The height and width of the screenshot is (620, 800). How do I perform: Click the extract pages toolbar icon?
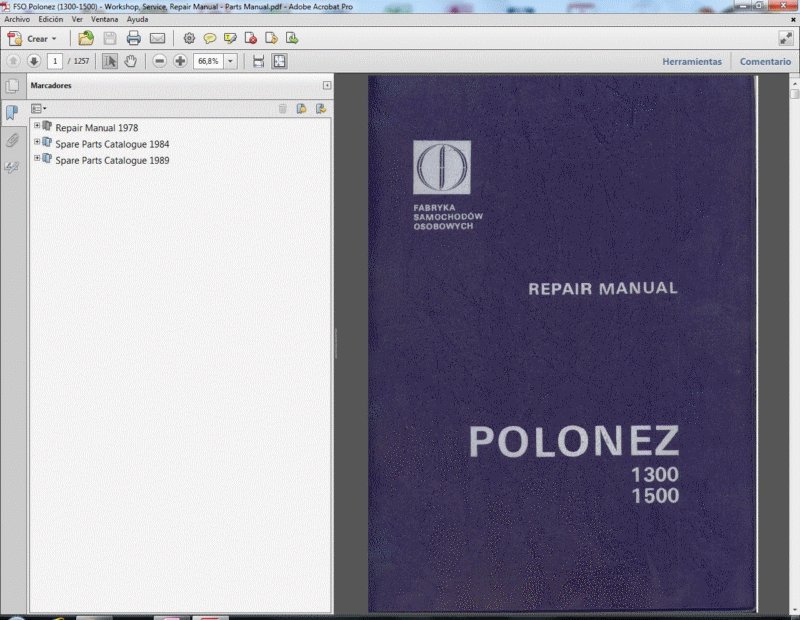[292, 38]
